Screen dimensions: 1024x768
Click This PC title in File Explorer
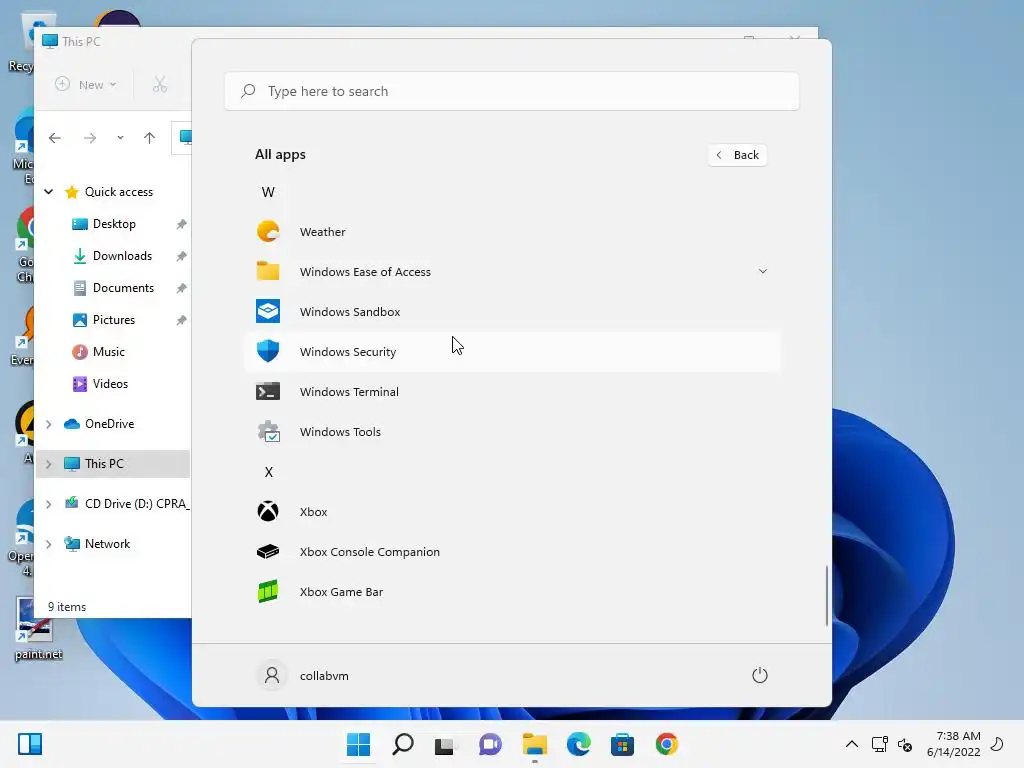tap(81, 42)
